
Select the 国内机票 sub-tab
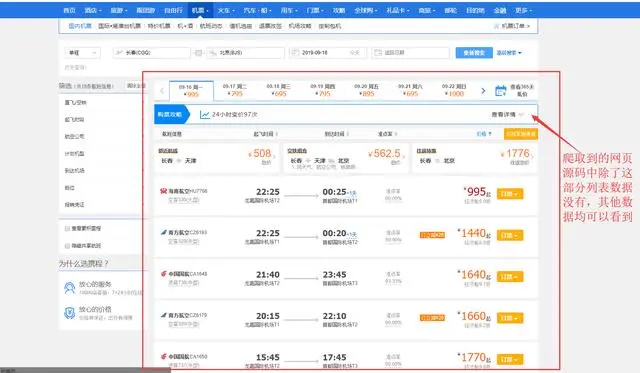[x=80, y=26]
